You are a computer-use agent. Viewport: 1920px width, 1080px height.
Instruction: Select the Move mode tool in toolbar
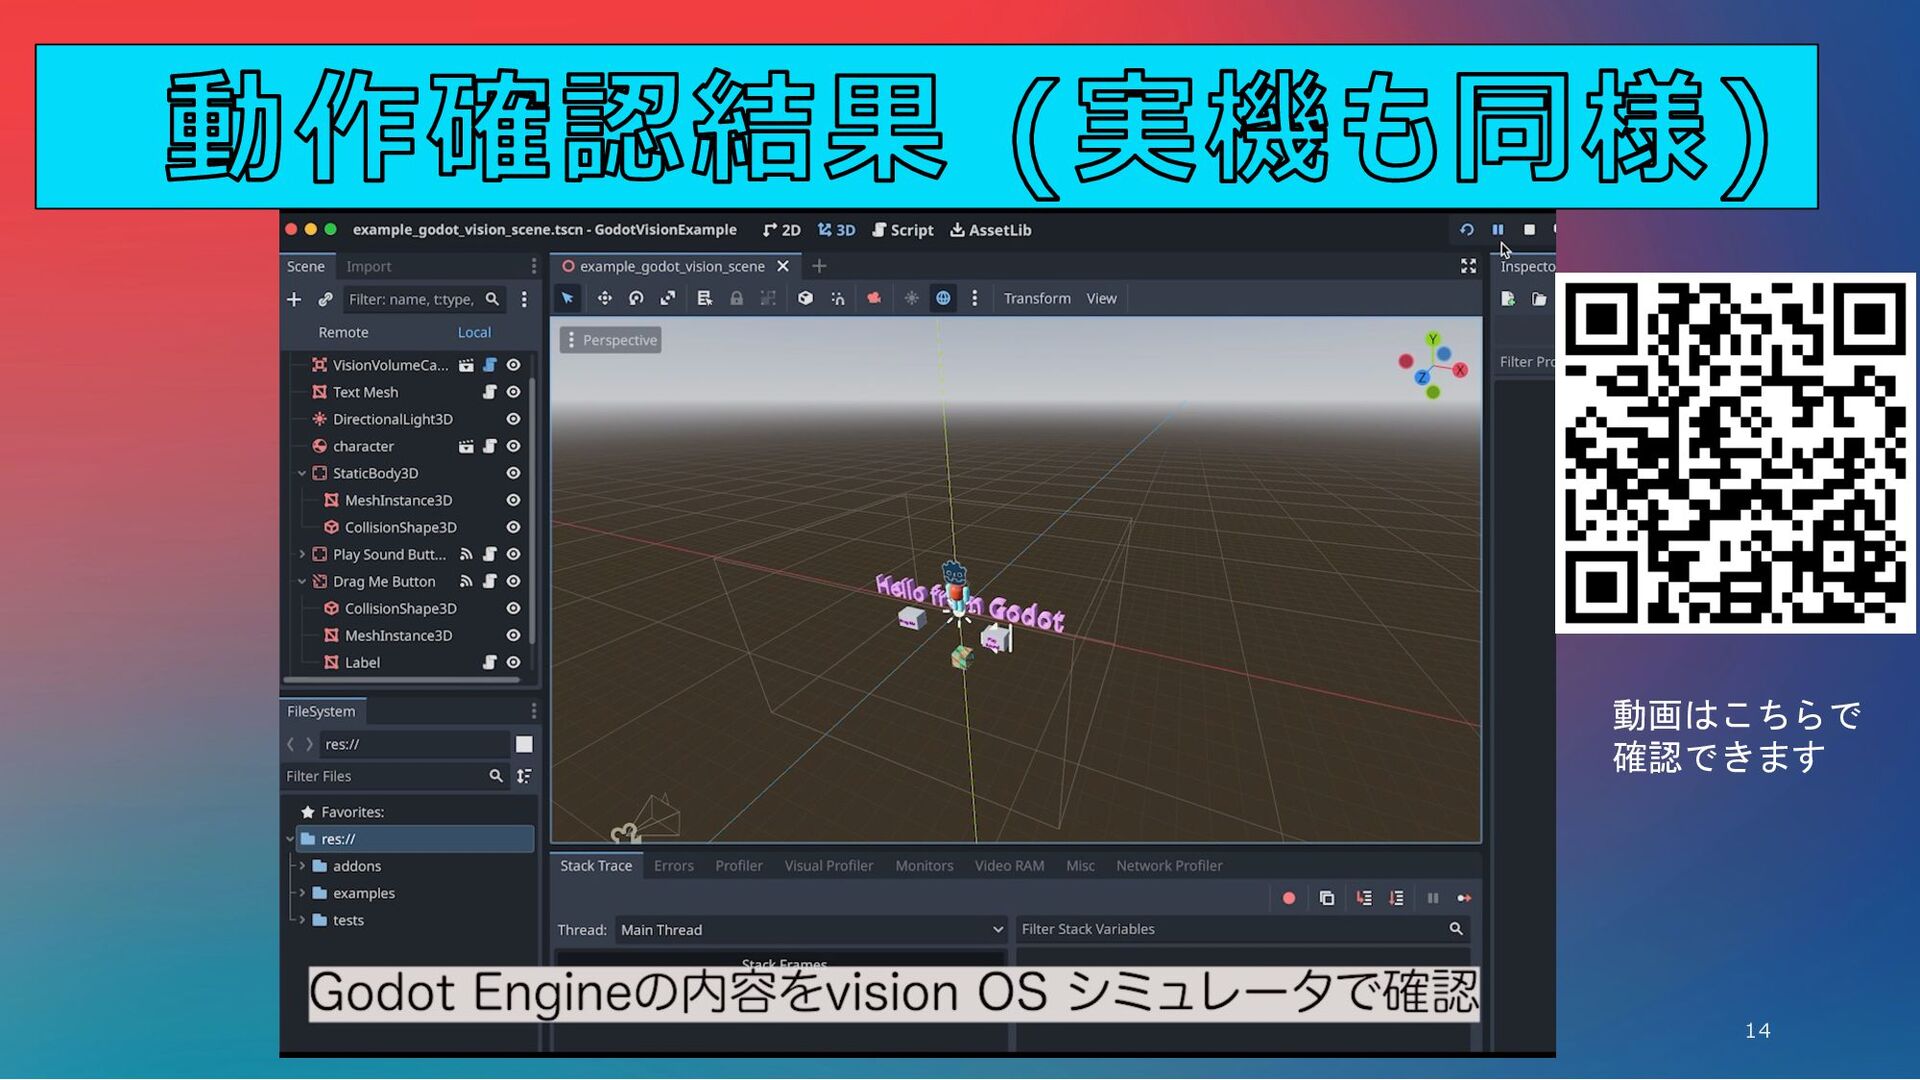pos(604,298)
